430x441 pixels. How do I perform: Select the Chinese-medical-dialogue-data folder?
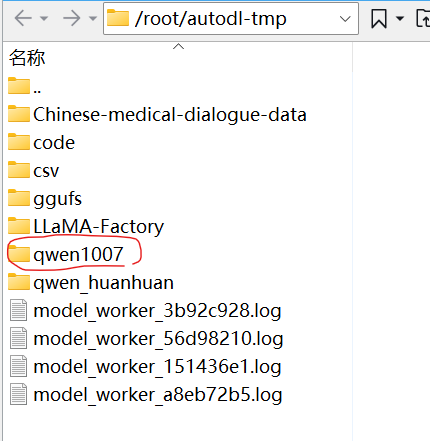(x=170, y=115)
